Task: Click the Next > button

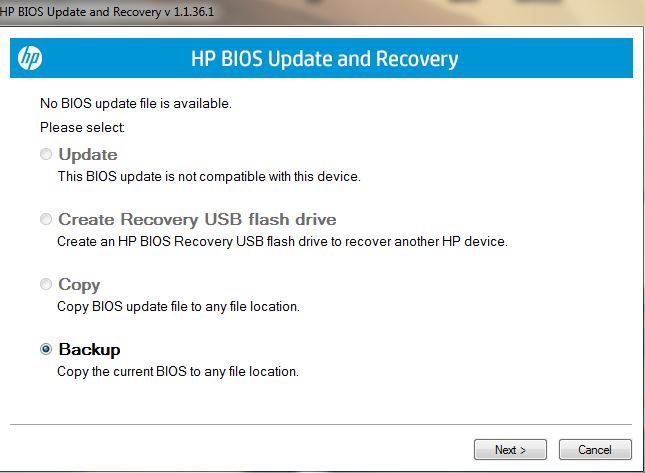Action: click(x=510, y=450)
